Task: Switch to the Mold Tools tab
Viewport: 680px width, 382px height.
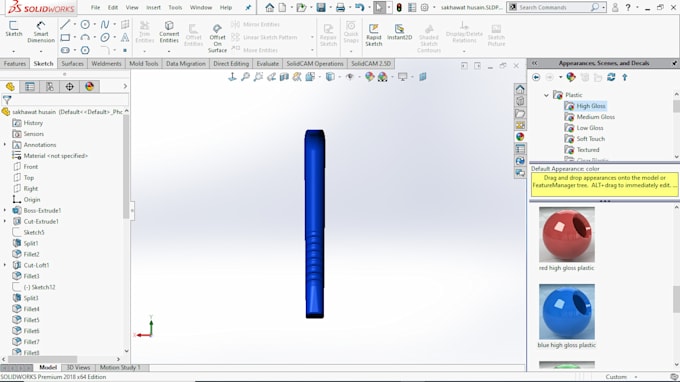Action: (144, 64)
